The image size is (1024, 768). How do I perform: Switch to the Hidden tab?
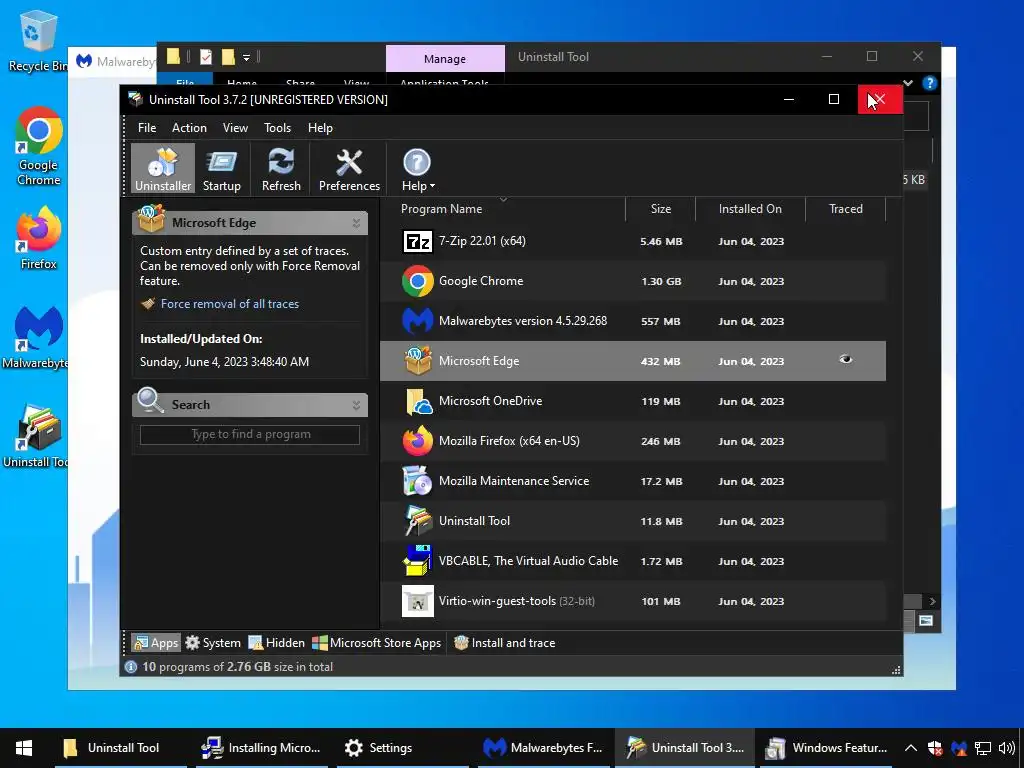pyautogui.click(x=277, y=643)
